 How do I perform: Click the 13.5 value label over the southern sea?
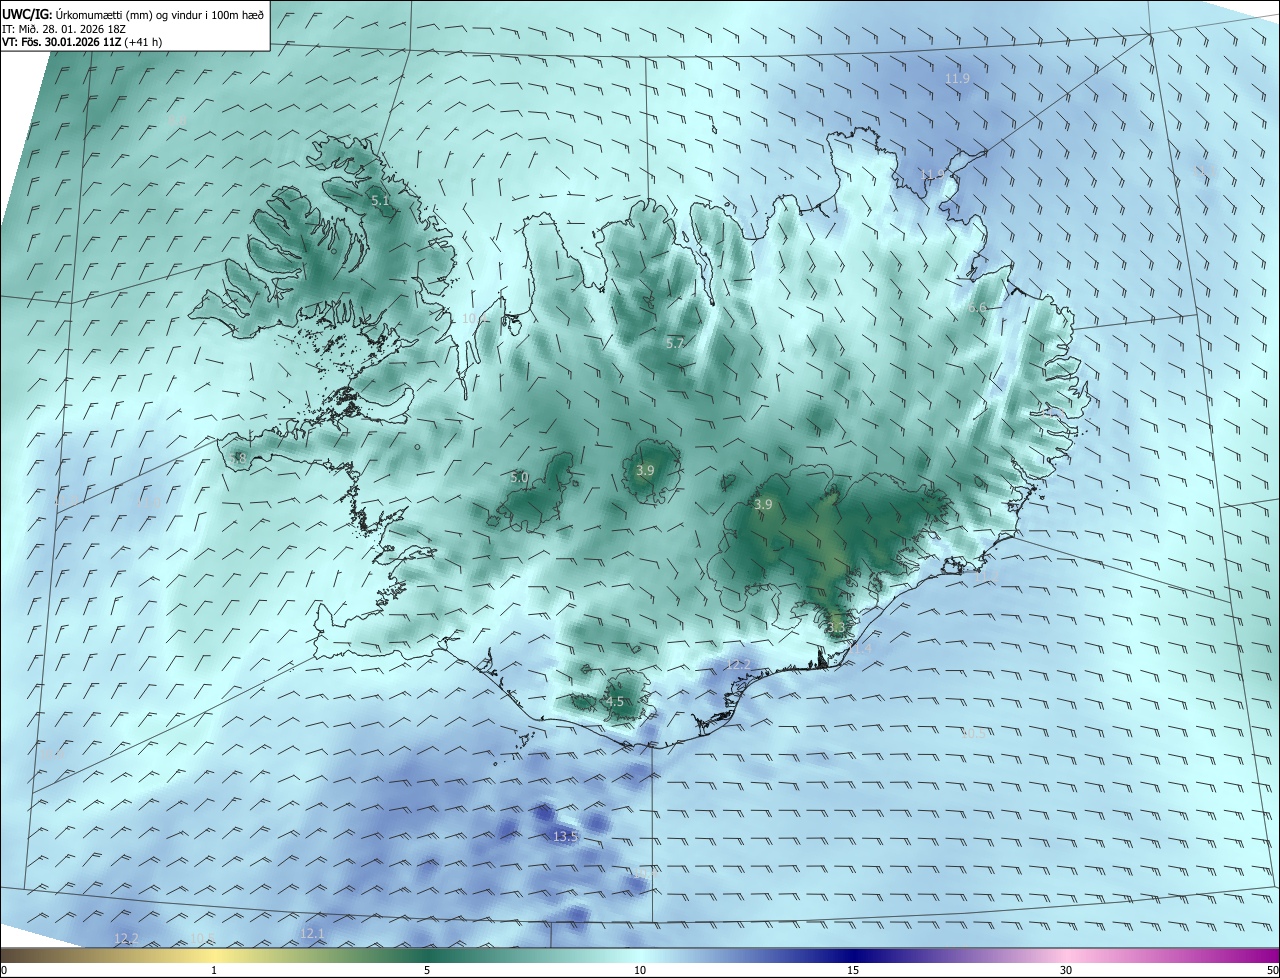coord(565,836)
